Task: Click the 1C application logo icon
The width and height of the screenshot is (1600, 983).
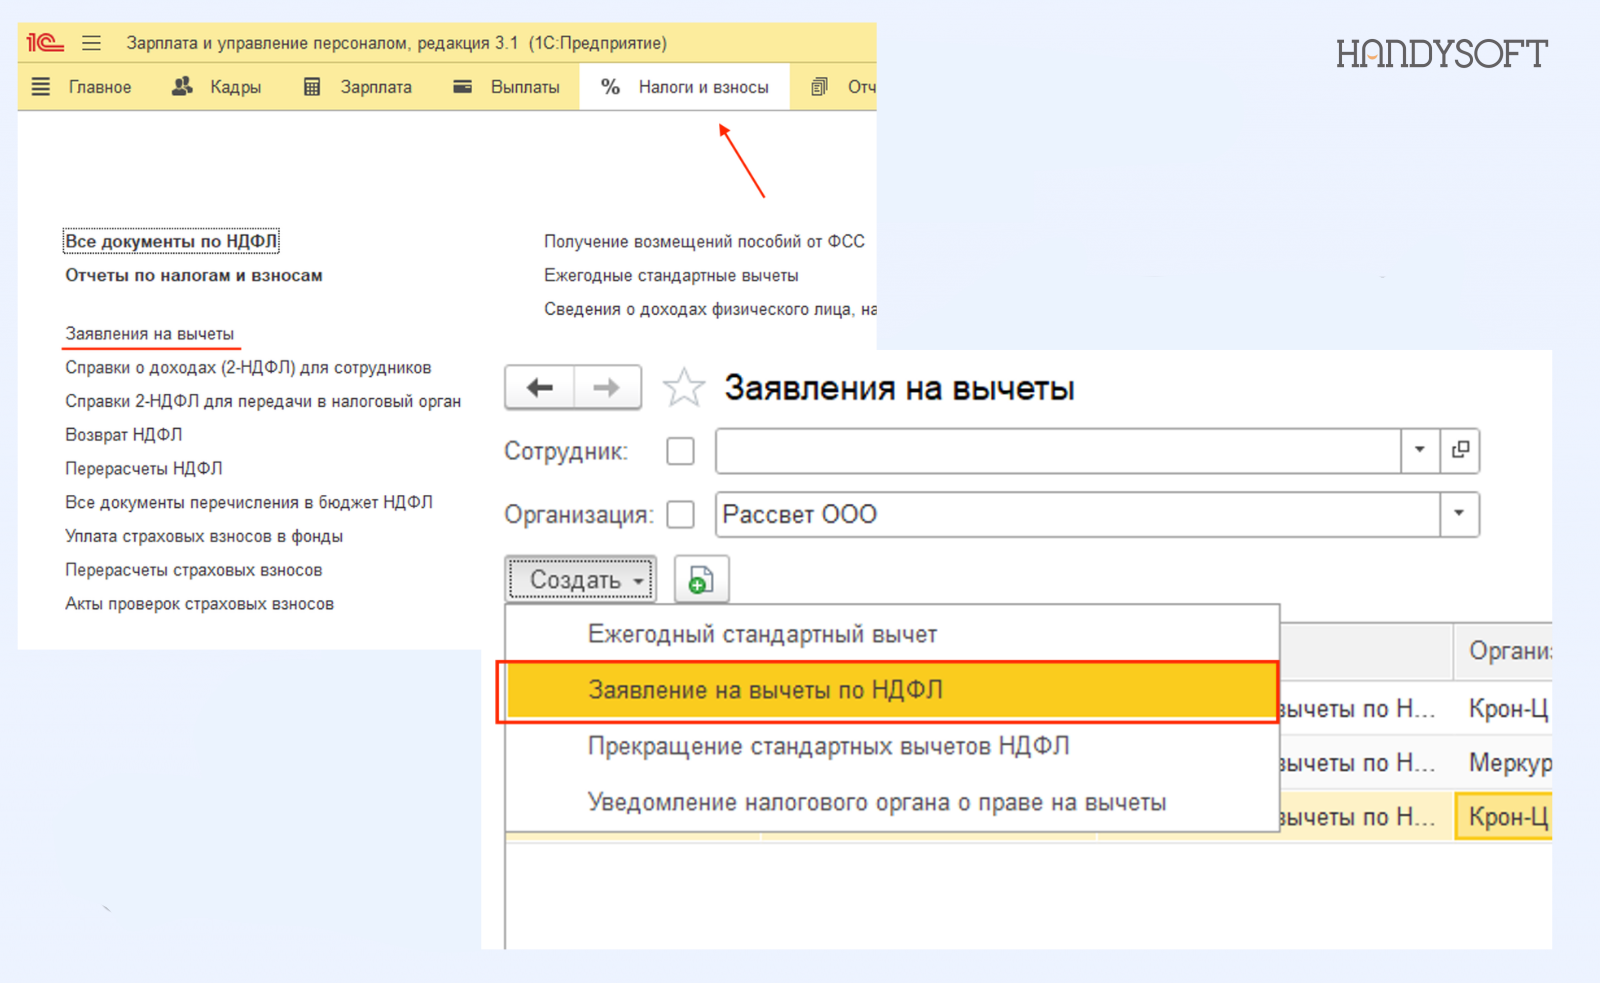Action: coord(45,42)
